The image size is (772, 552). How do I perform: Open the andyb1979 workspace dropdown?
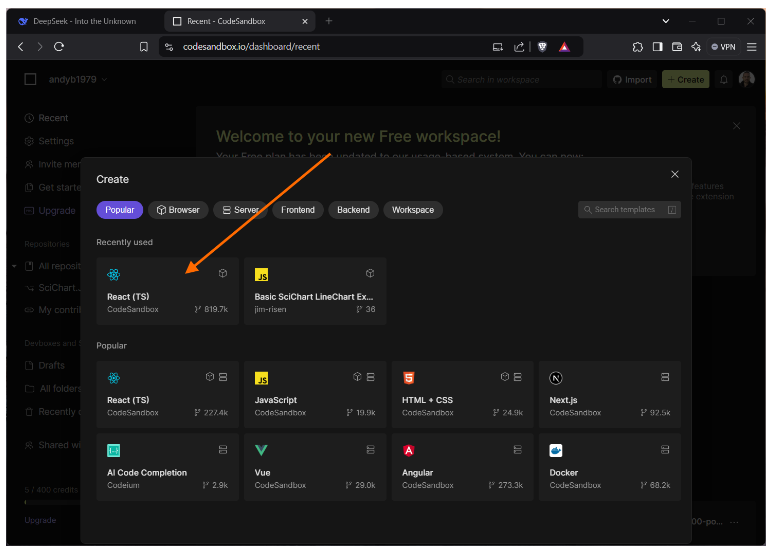78,79
